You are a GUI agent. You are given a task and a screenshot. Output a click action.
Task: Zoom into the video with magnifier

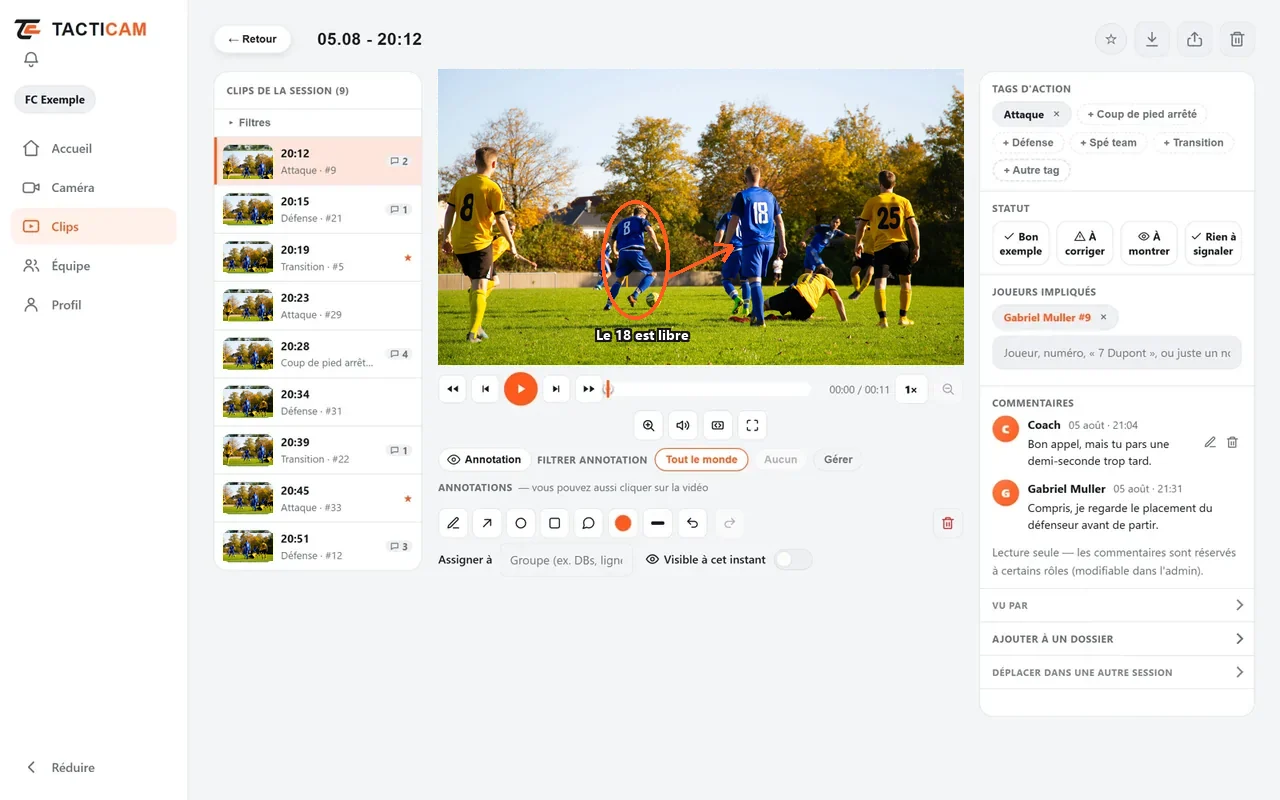(x=649, y=425)
